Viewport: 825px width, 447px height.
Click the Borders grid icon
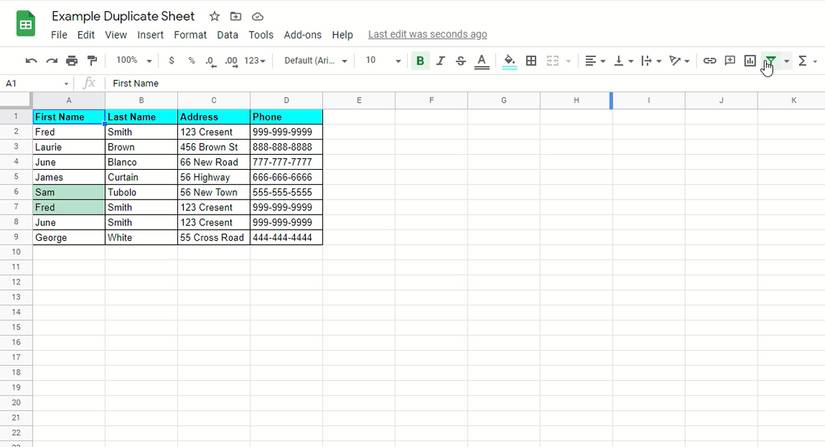[x=531, y=61]
